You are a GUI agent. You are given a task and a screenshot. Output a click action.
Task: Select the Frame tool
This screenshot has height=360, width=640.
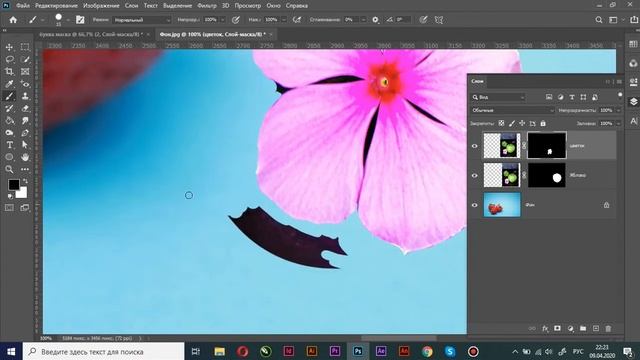pos(25,71)
